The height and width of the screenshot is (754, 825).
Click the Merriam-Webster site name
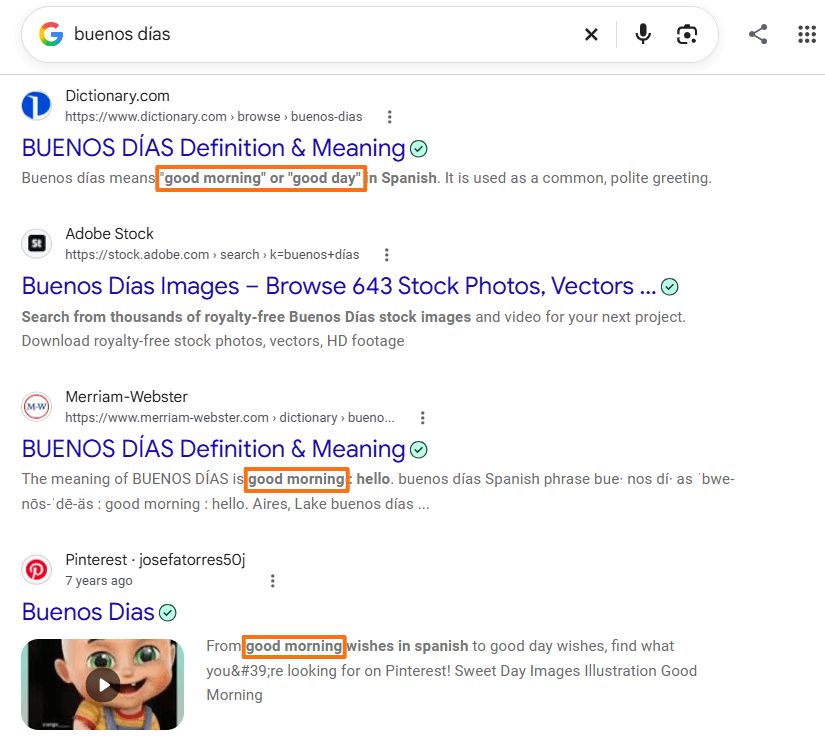126,397
